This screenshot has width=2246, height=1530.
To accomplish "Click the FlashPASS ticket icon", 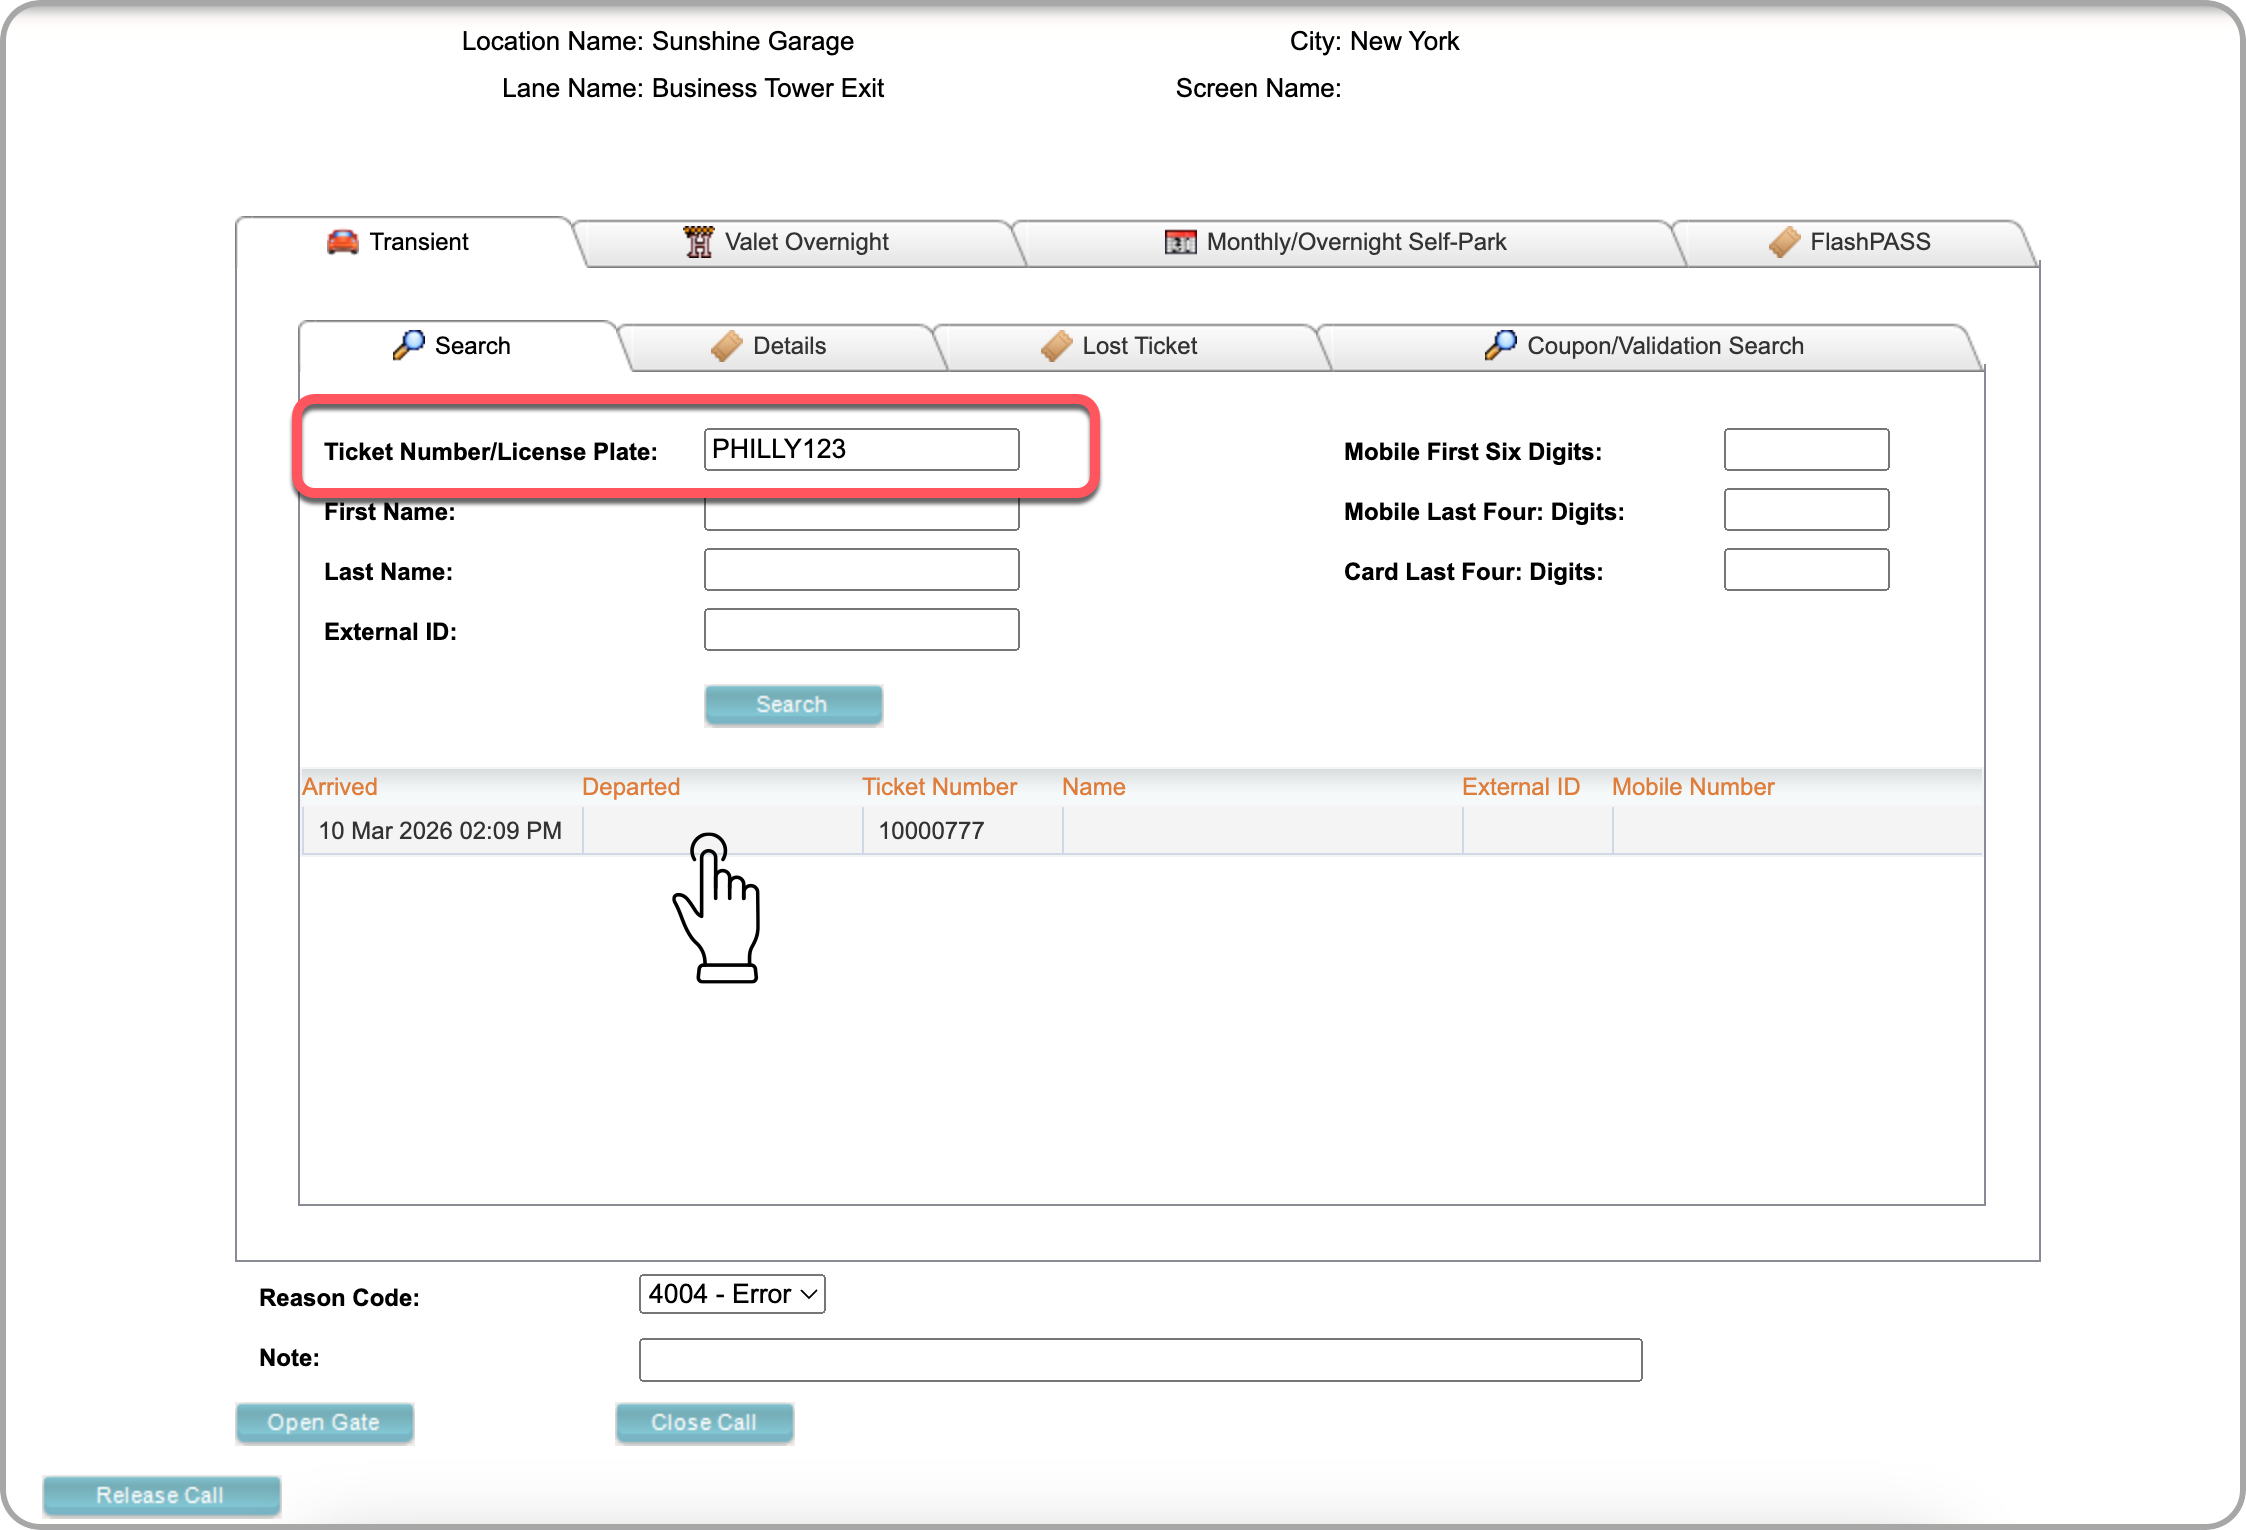I will click(x=1784, y=242).
